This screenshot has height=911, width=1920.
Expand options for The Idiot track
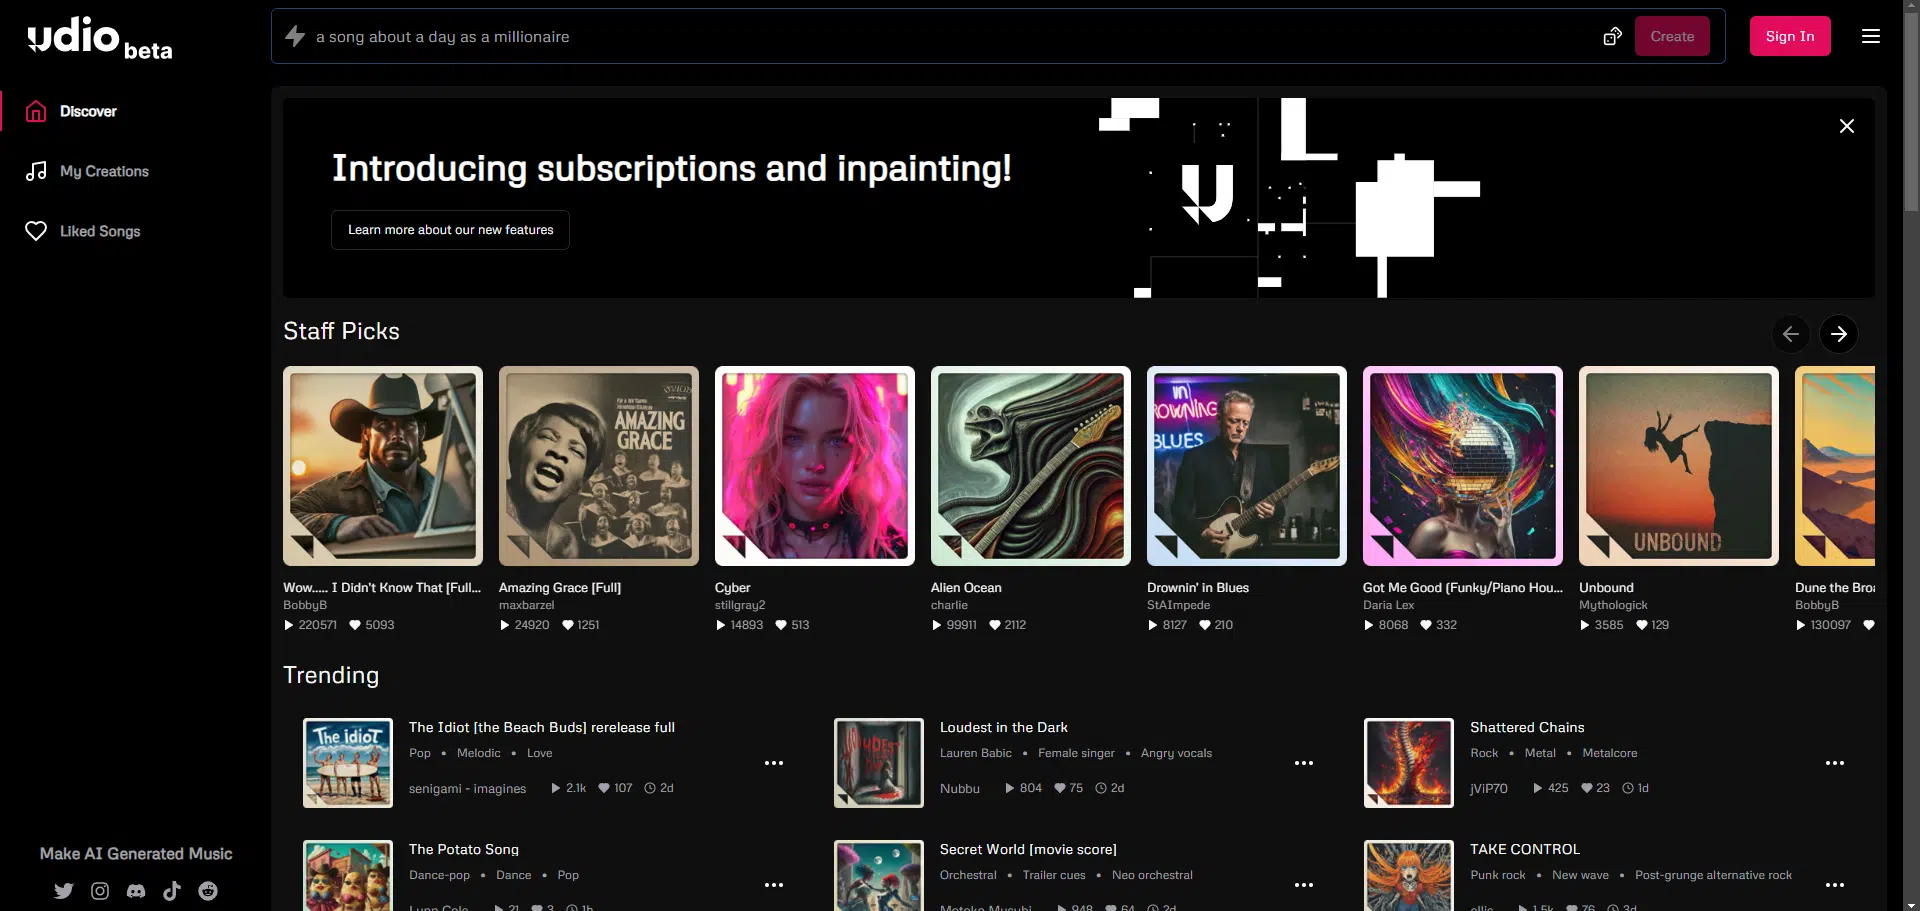774,763
